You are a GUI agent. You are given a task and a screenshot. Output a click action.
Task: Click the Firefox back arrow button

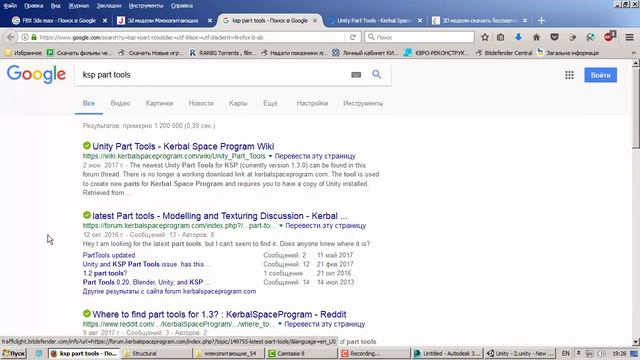pos(10,37)
